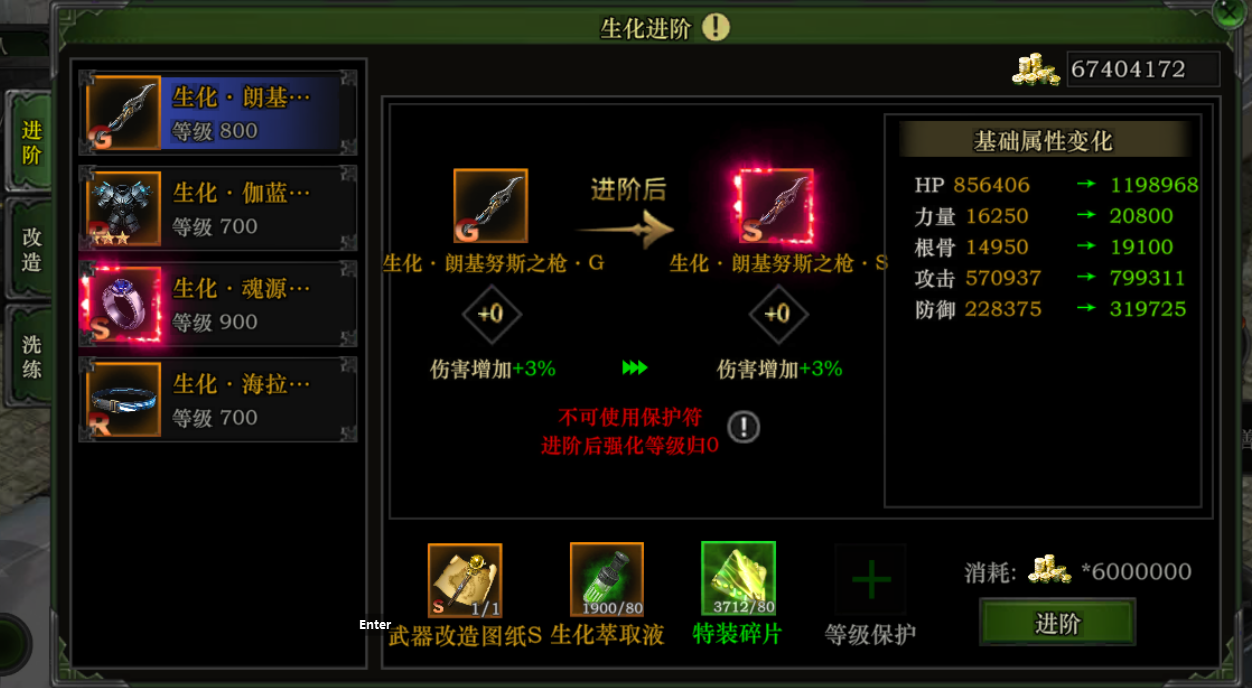Click the info icon beside the 生化进阶 title

click(x=715, y=27)
